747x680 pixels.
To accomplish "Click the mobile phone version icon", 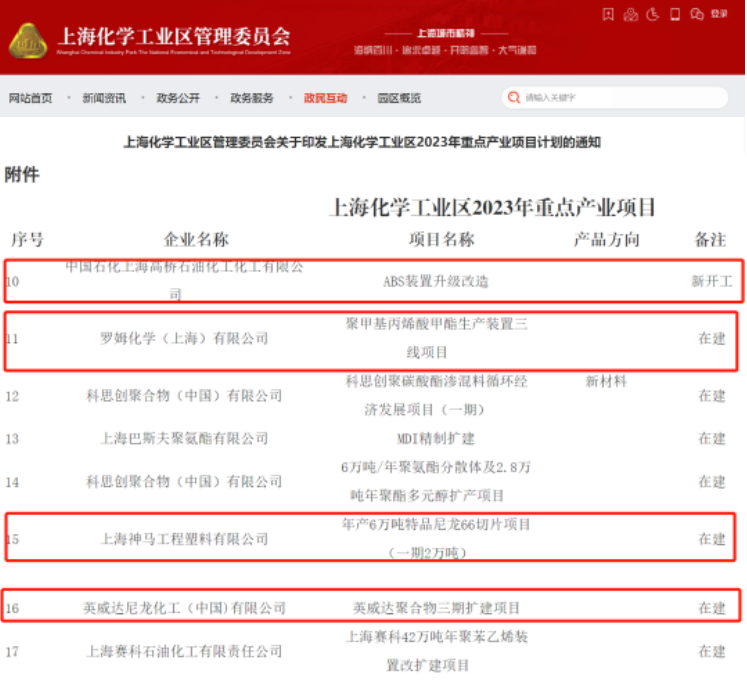I will (675, 14).
